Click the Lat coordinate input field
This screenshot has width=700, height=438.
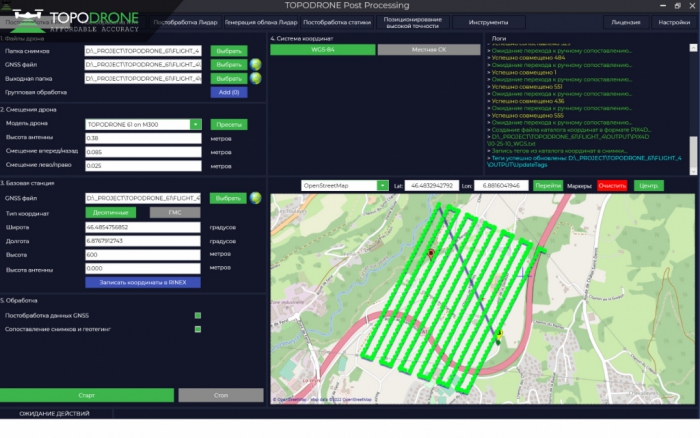point(431,185)
